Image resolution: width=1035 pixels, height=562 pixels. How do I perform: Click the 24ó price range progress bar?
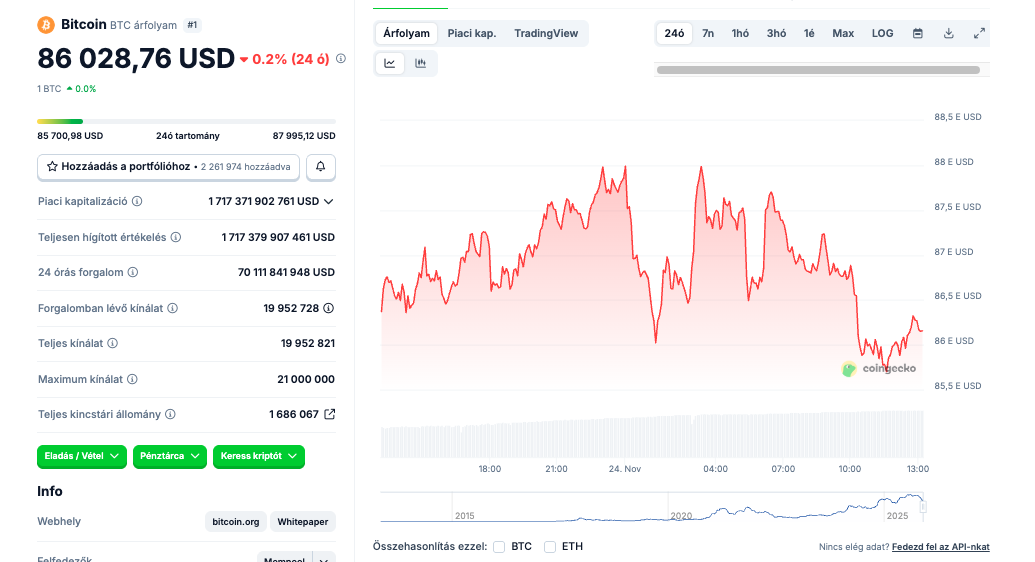(186, 122)
